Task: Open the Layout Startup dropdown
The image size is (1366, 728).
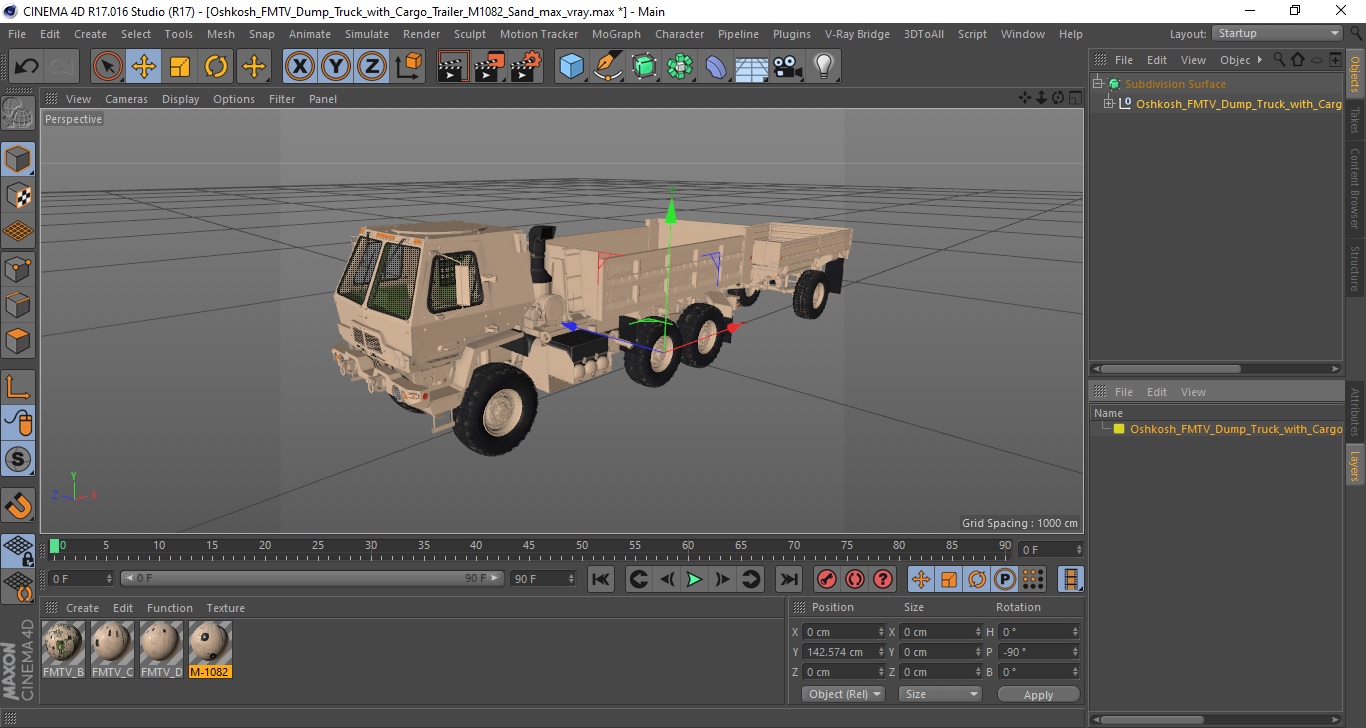Action: pyautogui.click(x=1277, y=33)
